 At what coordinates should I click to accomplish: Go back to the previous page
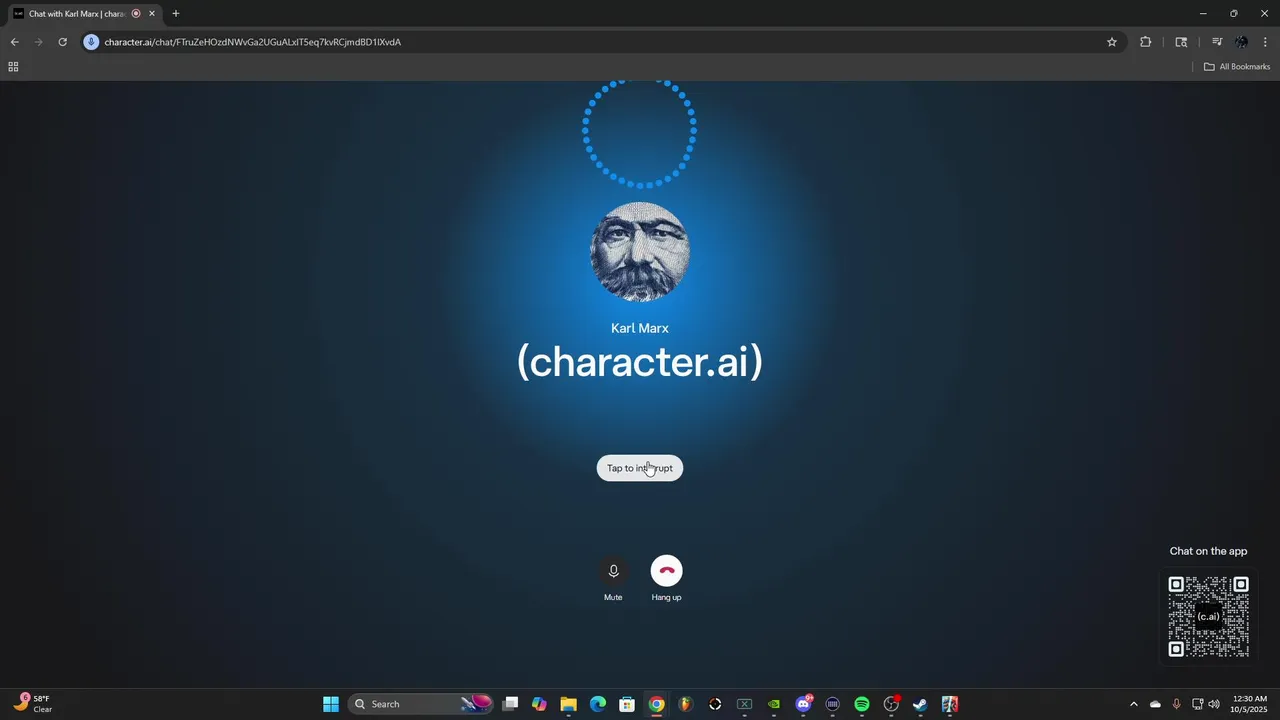pyautogui.click(x=14, y=42)
